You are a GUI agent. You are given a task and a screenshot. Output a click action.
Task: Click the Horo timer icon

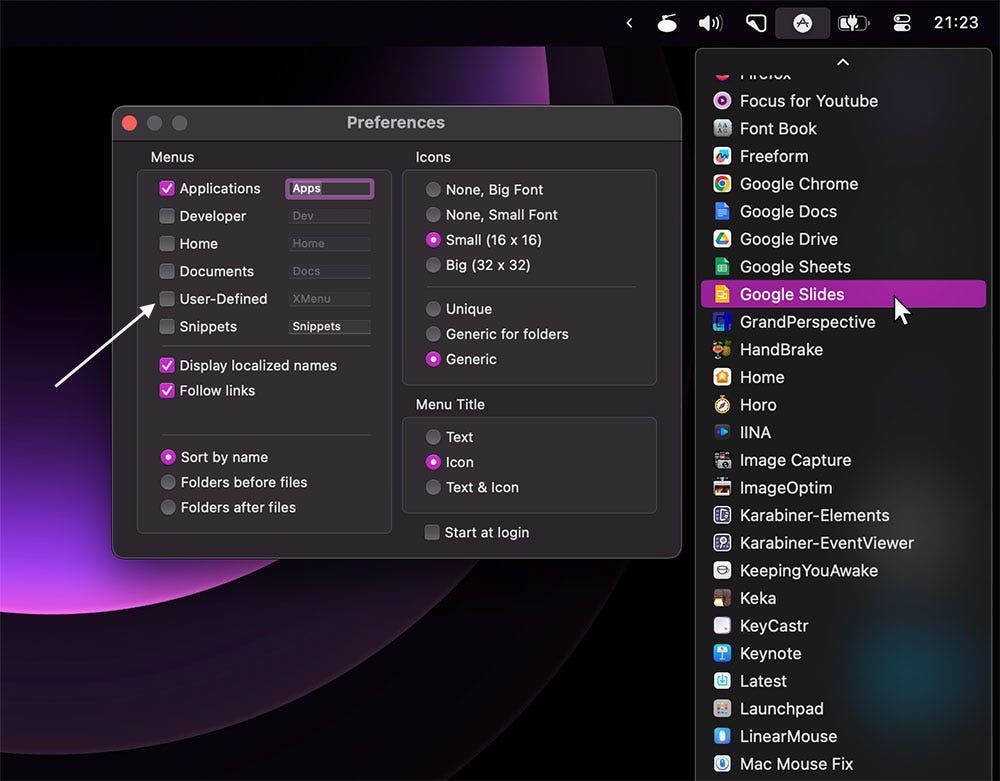tap(722, 405)
